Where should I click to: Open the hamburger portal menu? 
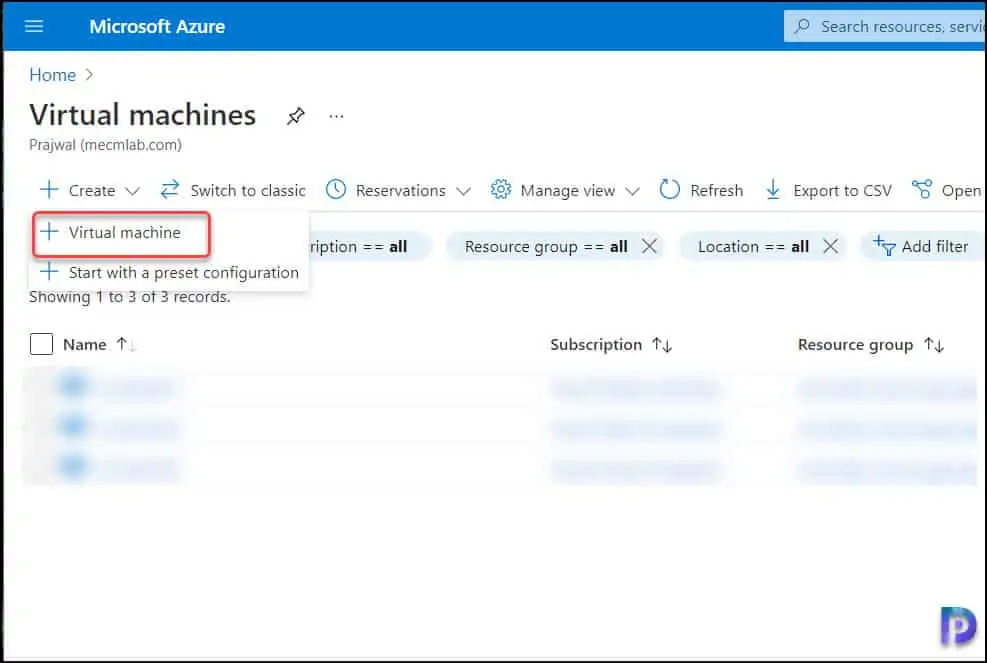tap(34, 26)
